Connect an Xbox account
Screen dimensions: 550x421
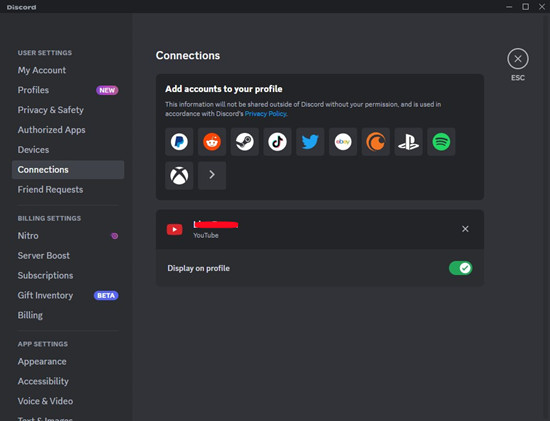179,175
